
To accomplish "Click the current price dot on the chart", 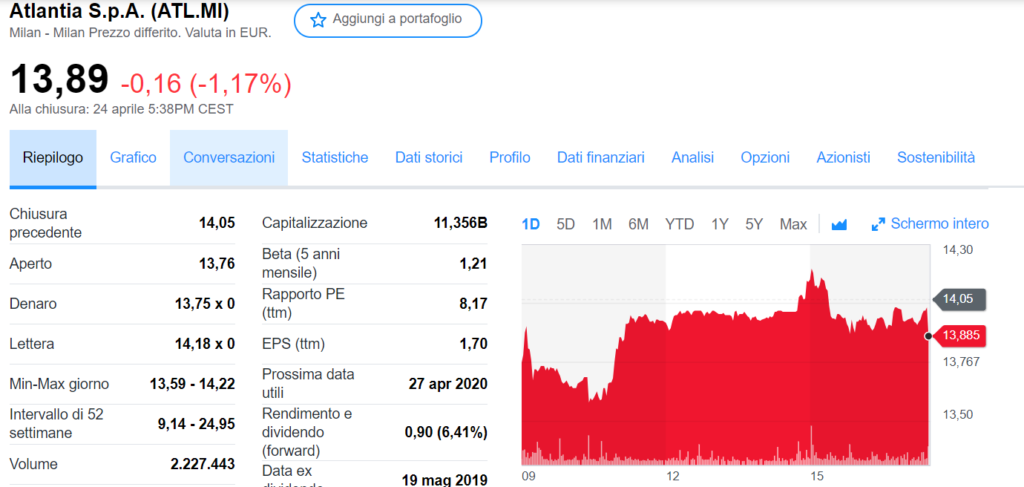I will tap(928, 336).
